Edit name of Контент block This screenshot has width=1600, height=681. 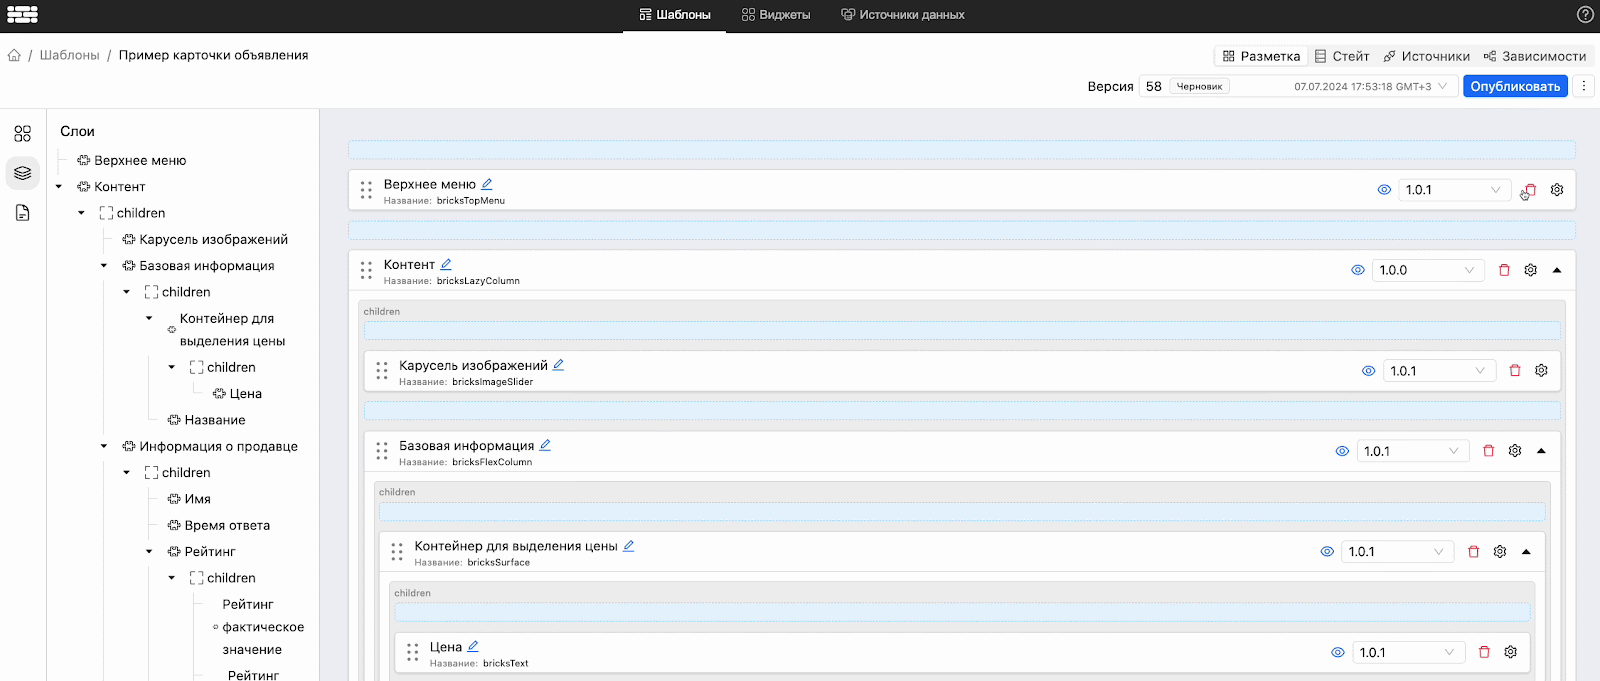(x=446, y=264)
